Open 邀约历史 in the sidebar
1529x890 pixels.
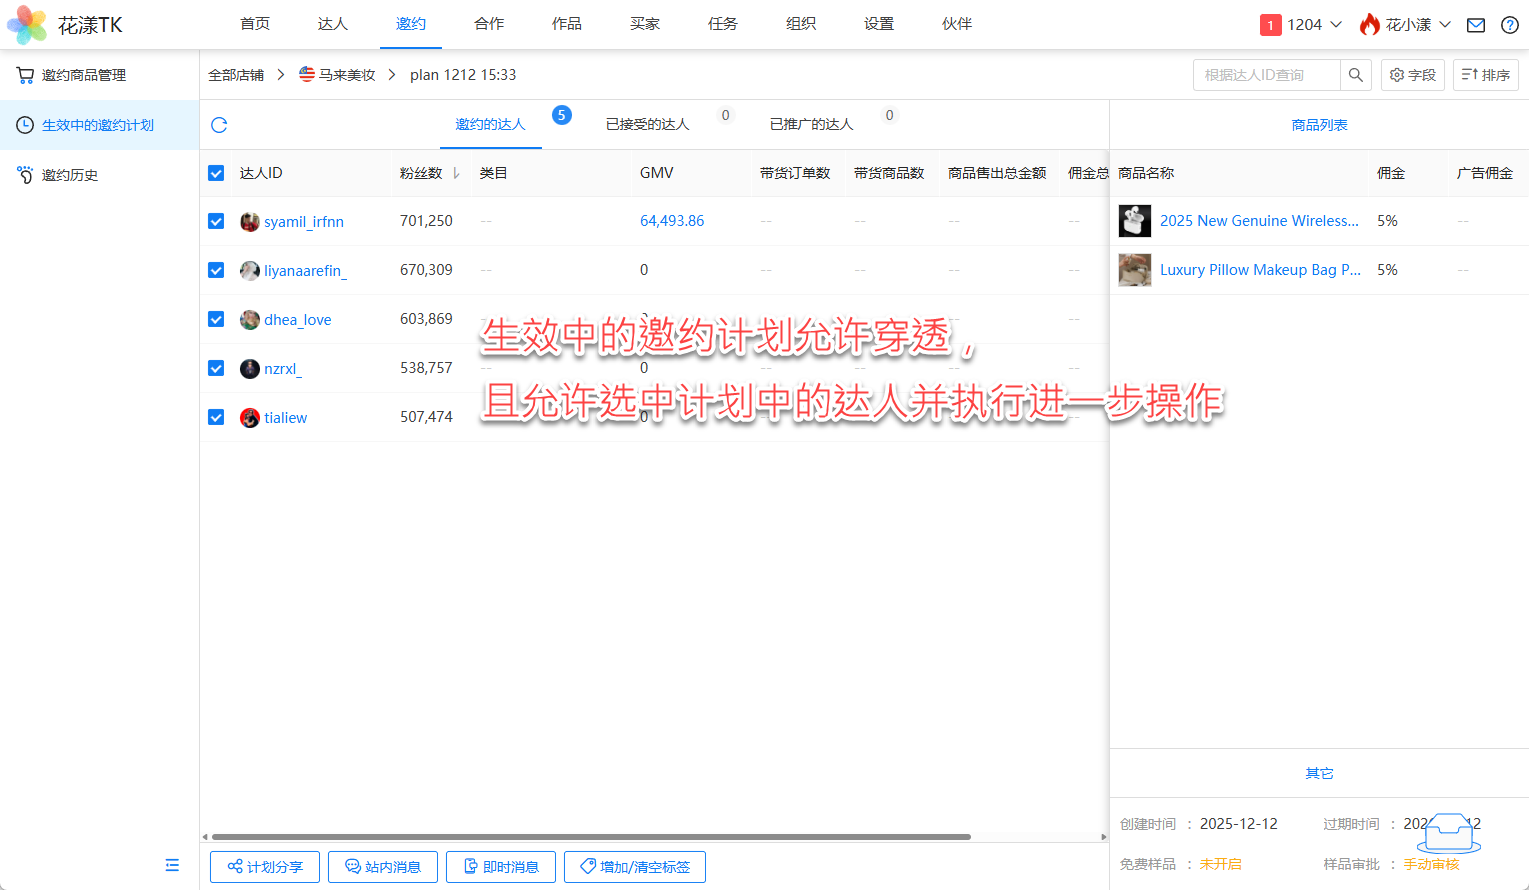click(70, 175)
